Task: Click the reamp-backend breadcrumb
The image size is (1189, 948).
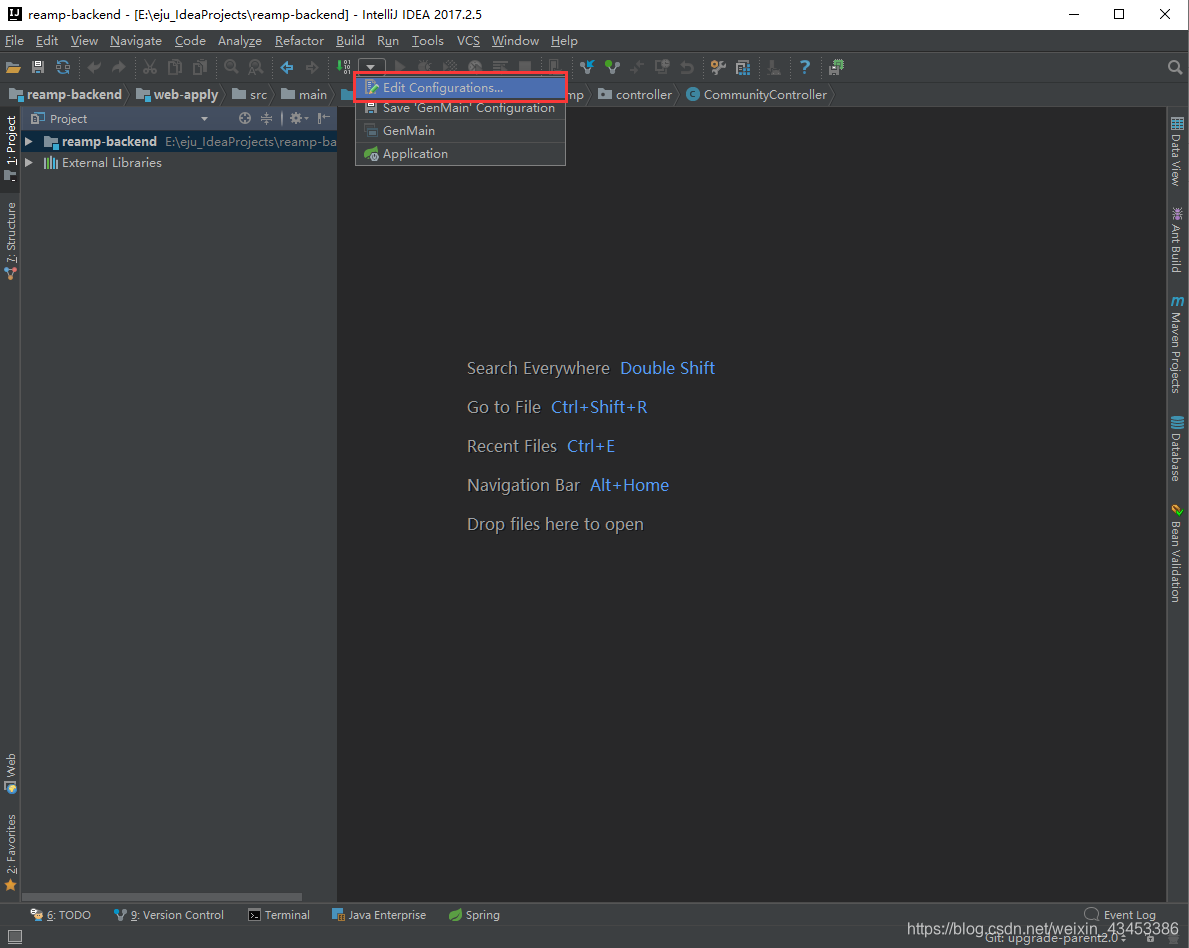Action: pyautogui.click(x=66, y=94)
